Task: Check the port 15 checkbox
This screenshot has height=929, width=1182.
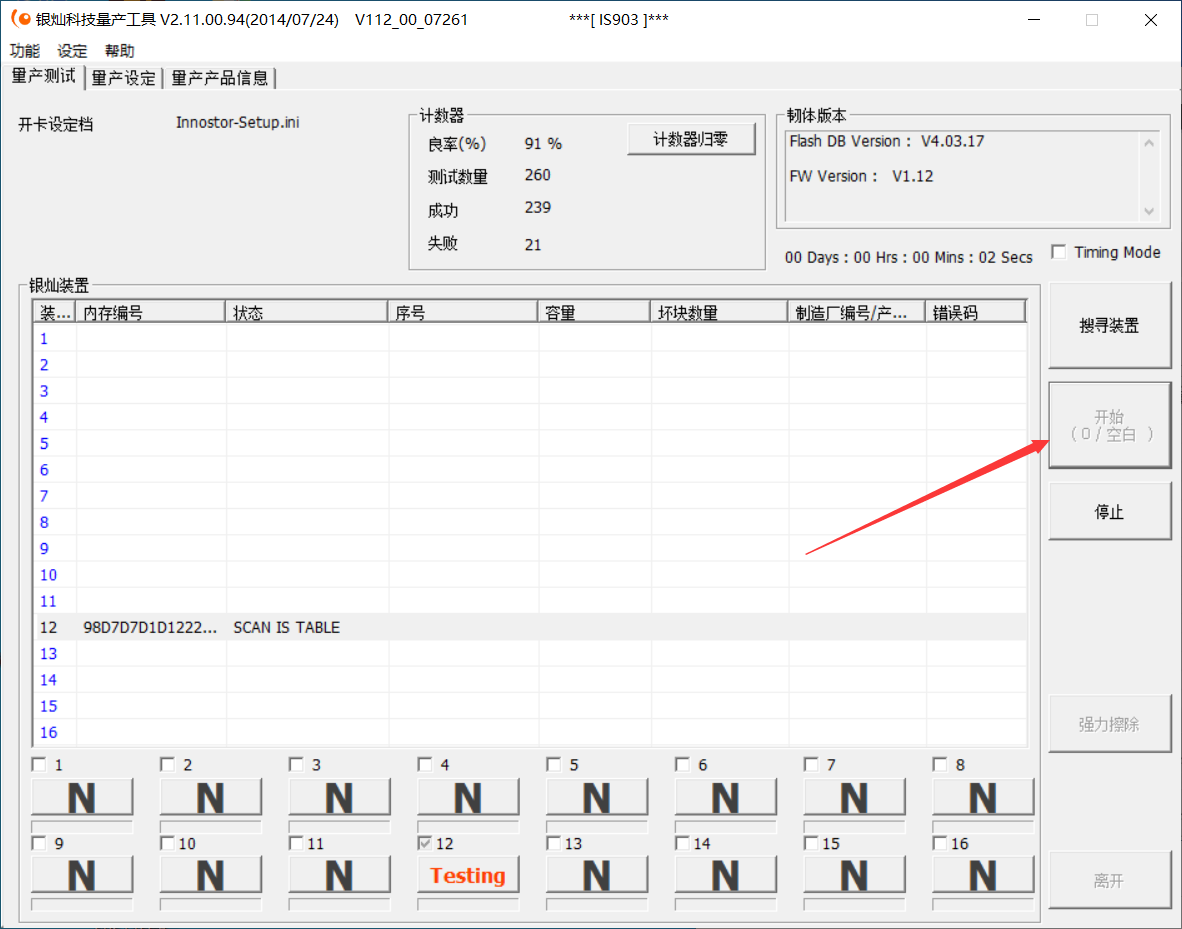Action: click(x=811, y=843)
